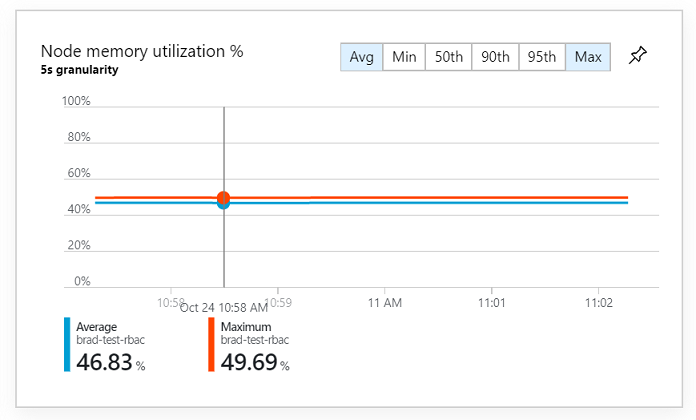Screen dimensions: 696x420
Task: Select the Maximum legend entry label
Action: (243, 327)
